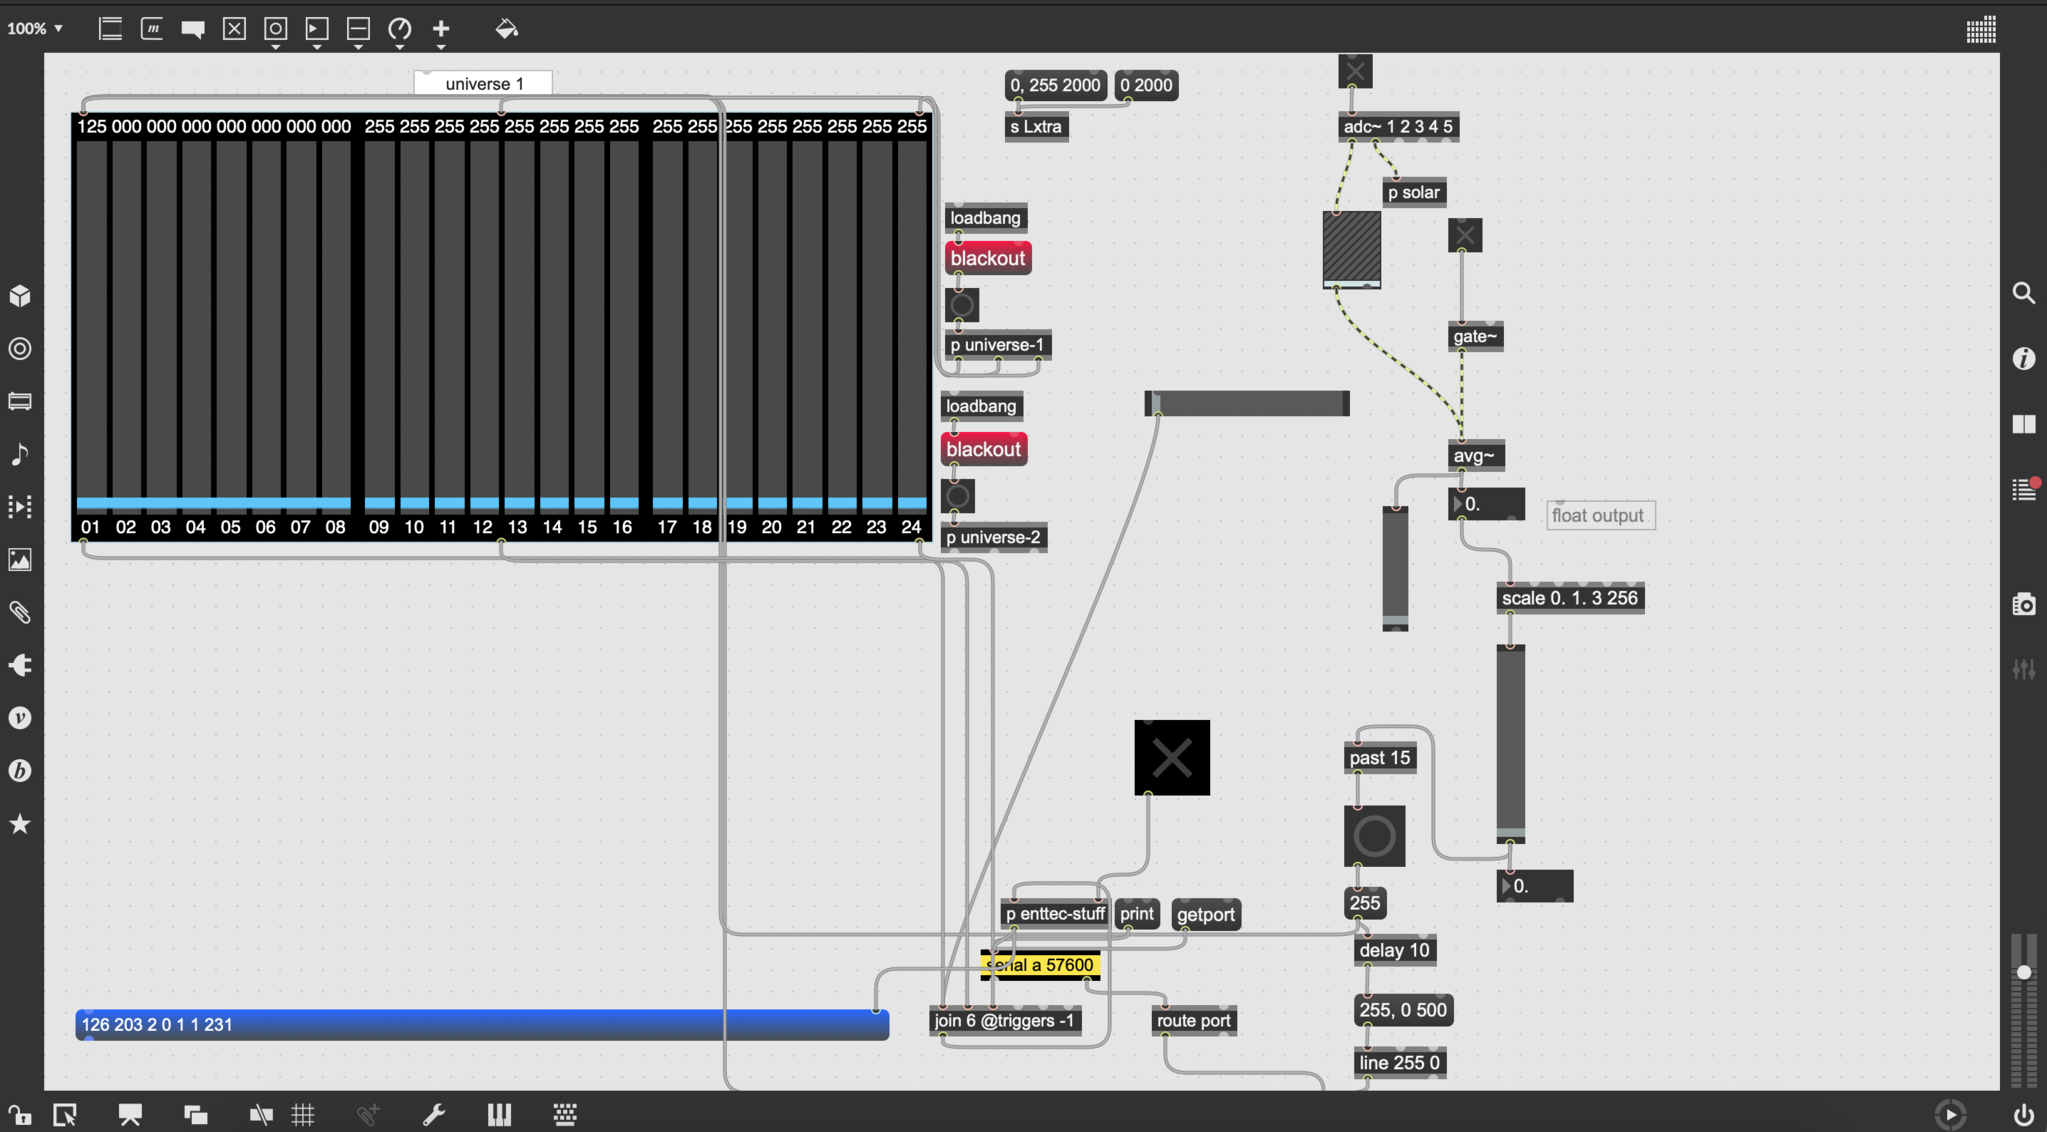Screen dimensions: 2047x1132
Task: Click the first red blackout message
Action: point(988,258)
